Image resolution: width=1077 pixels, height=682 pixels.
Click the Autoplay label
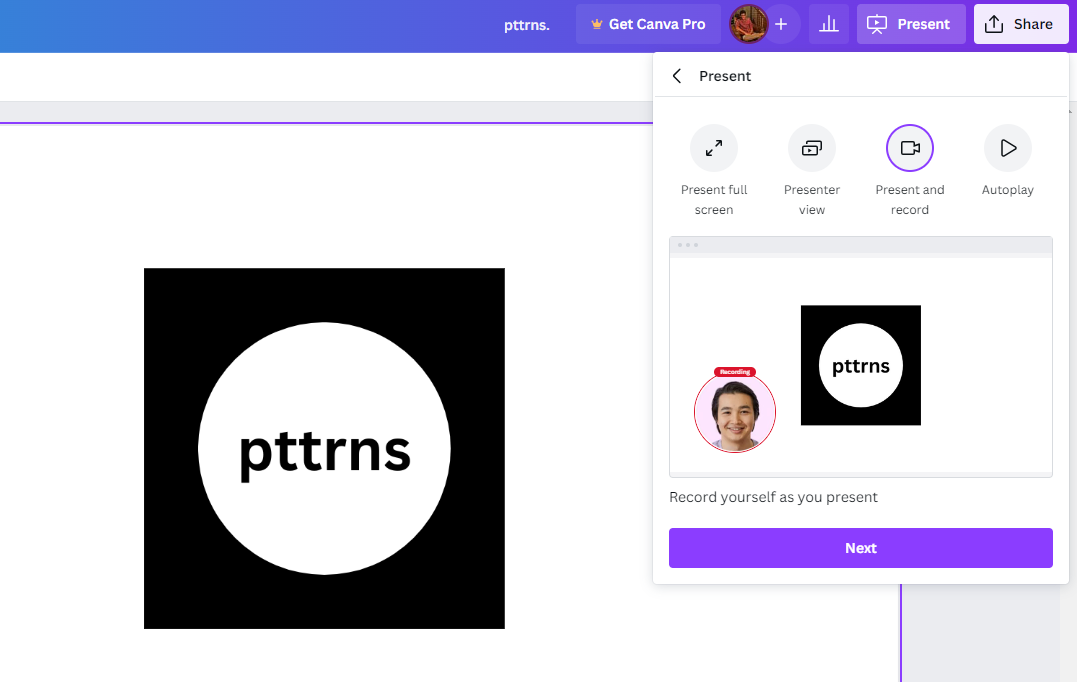(x=1008, y=190)
